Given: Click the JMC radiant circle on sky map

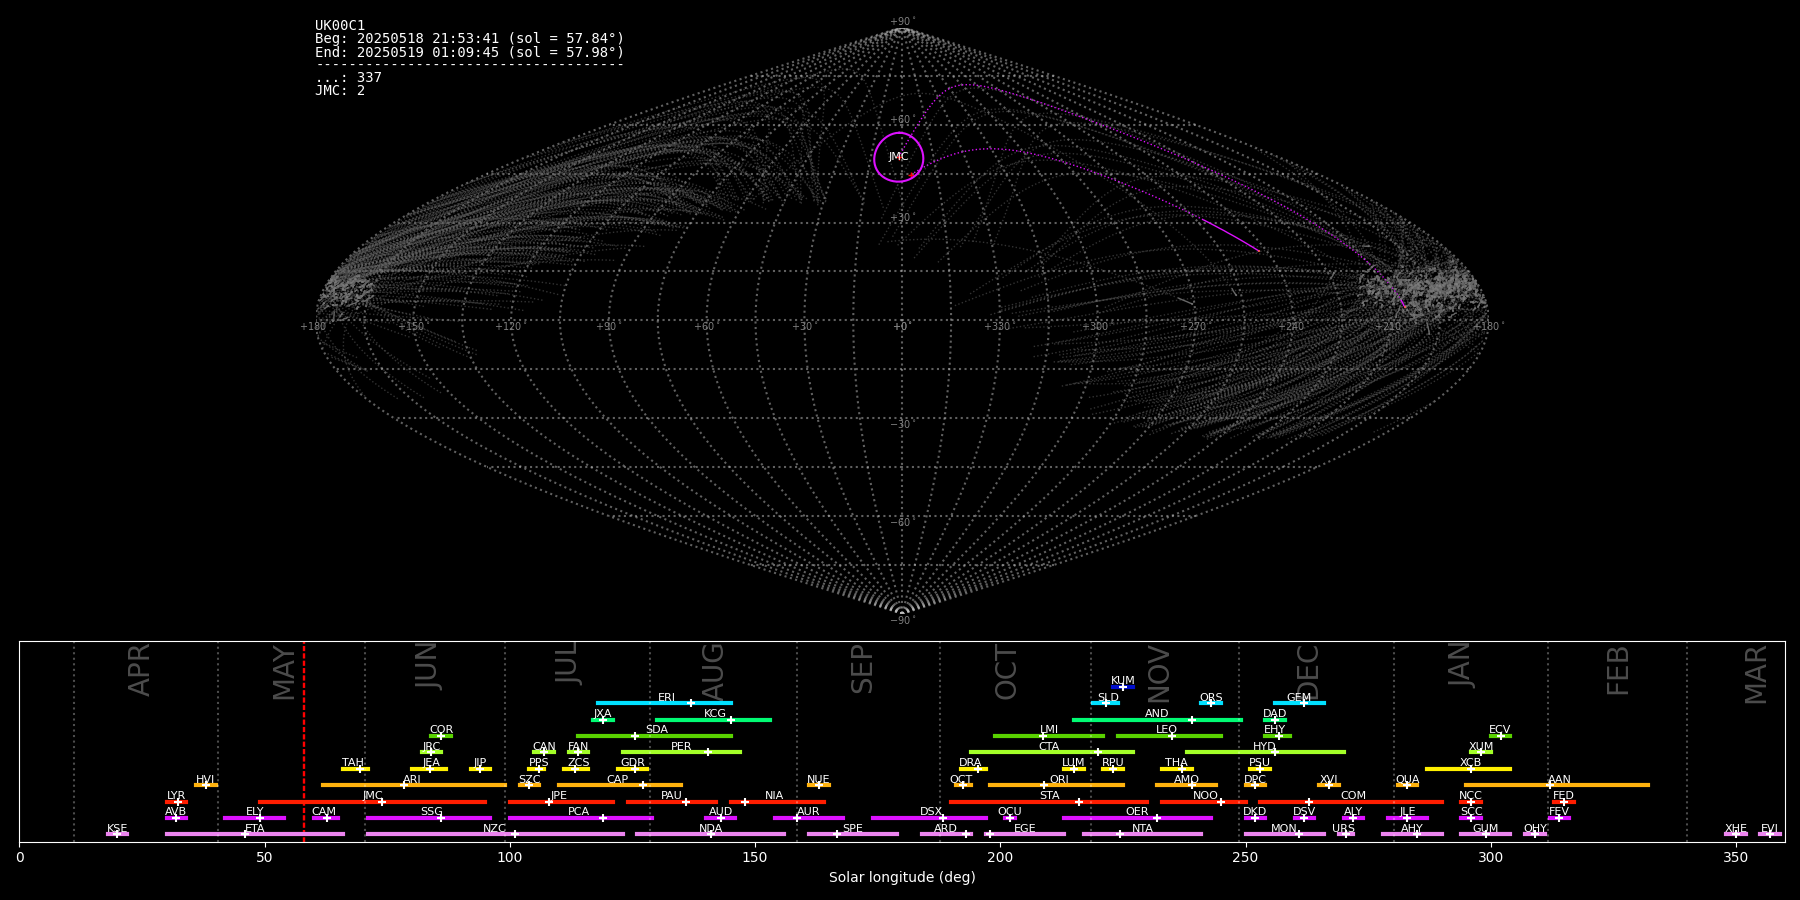Looking at the screenshot, I should coord(898,157).
